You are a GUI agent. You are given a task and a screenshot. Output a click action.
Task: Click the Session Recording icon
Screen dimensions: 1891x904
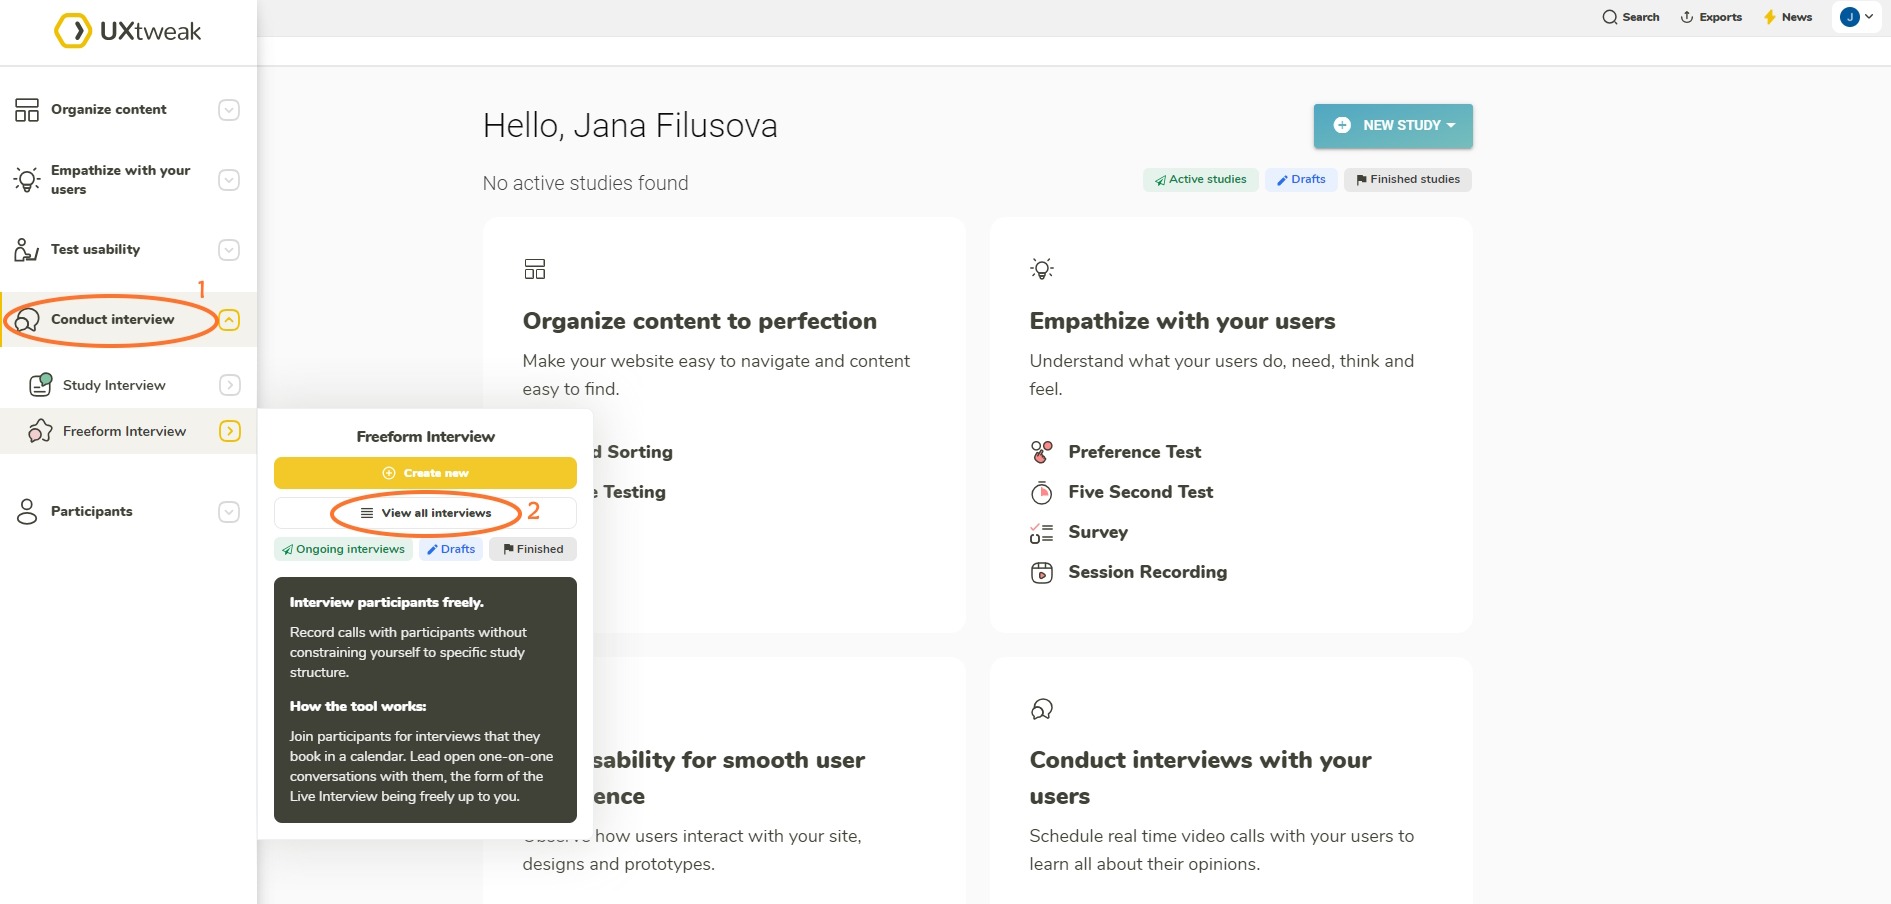[x=1042, y=571]
